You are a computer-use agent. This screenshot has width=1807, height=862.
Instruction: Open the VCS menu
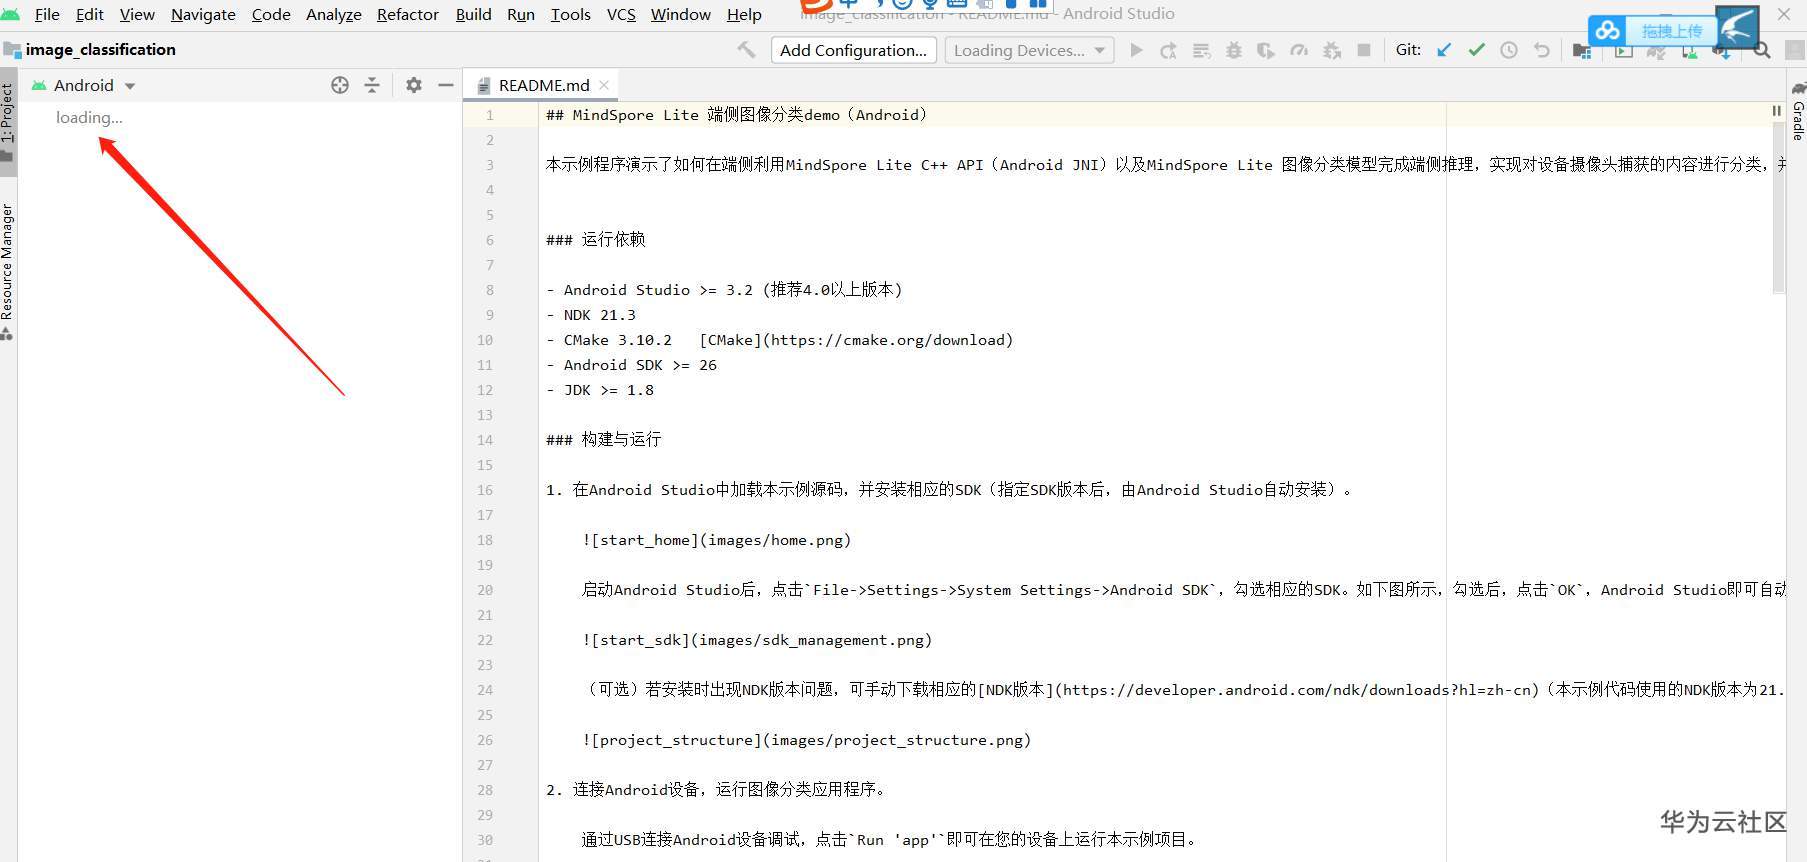tap(621, 14)
